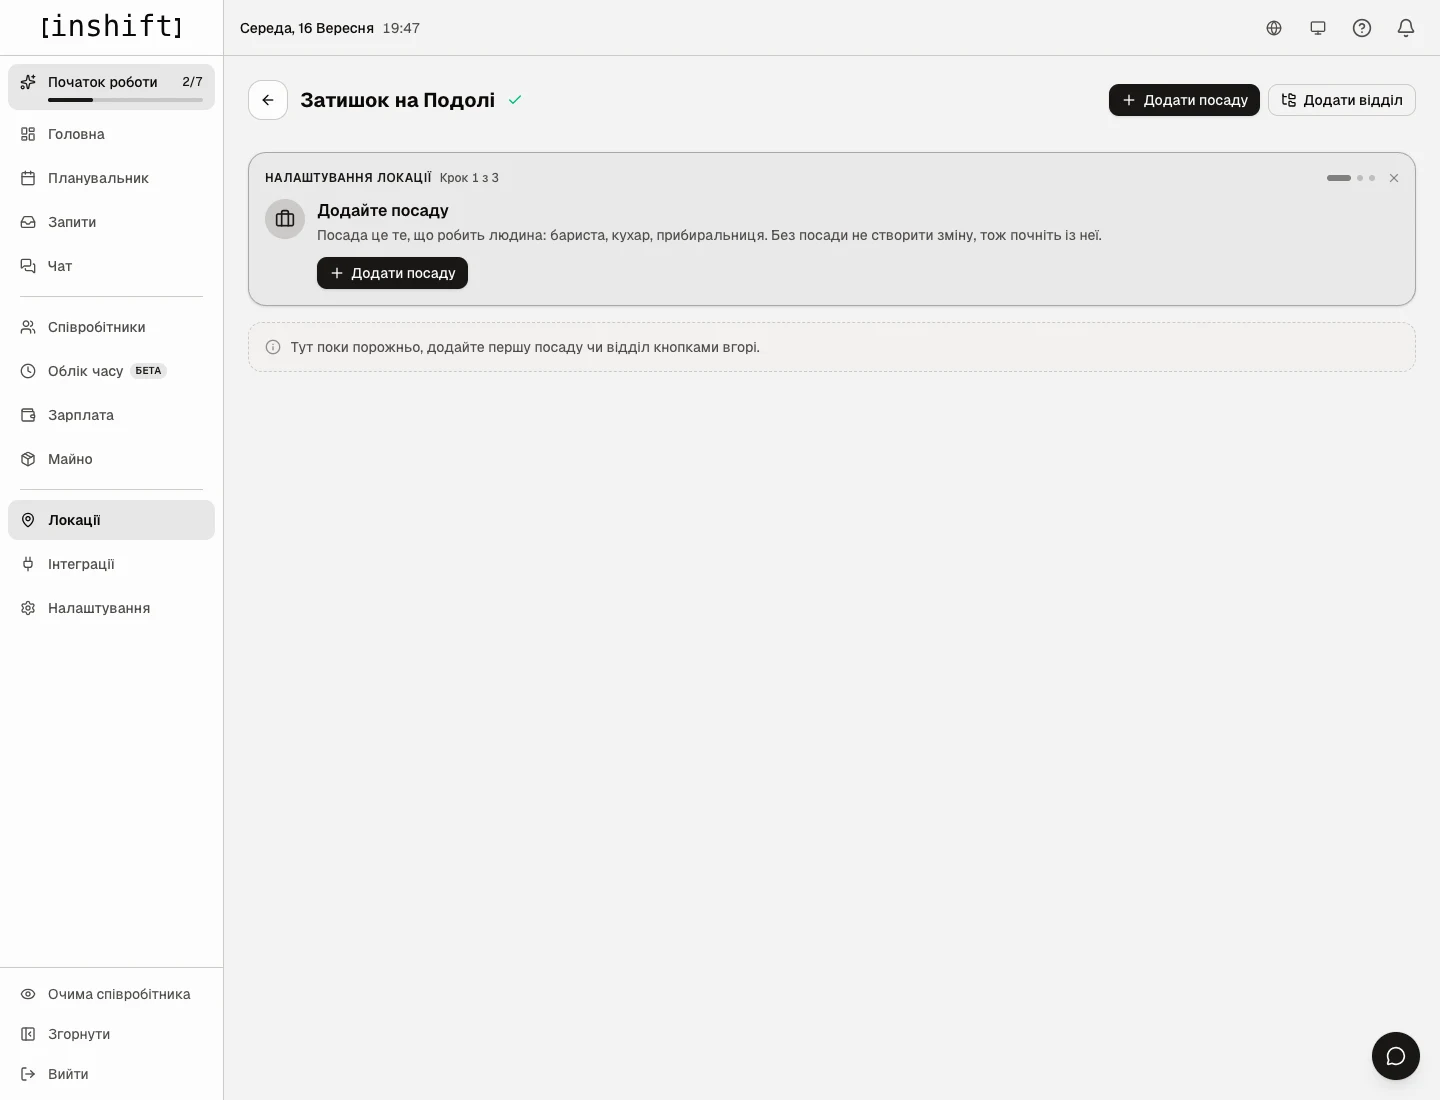The width and height of the screenshot is (1440, 1100).
Task: Switch to Очима співробітника view
Action: pyautogui.click(x=111, y=994)
